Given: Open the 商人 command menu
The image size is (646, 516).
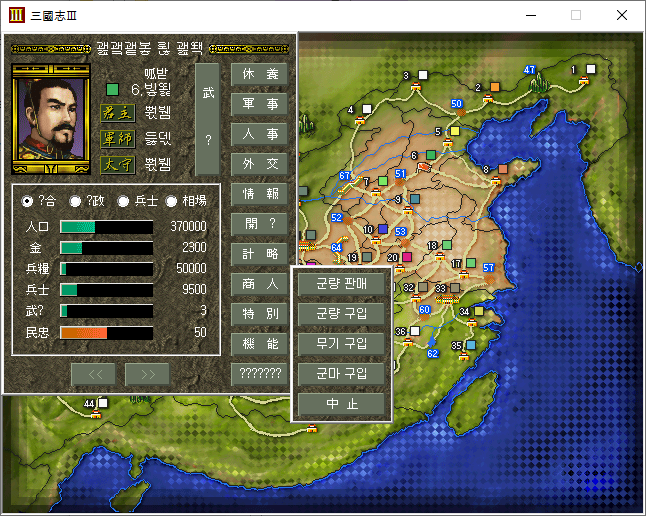Looking at the screenshot, I should (260, 284).
